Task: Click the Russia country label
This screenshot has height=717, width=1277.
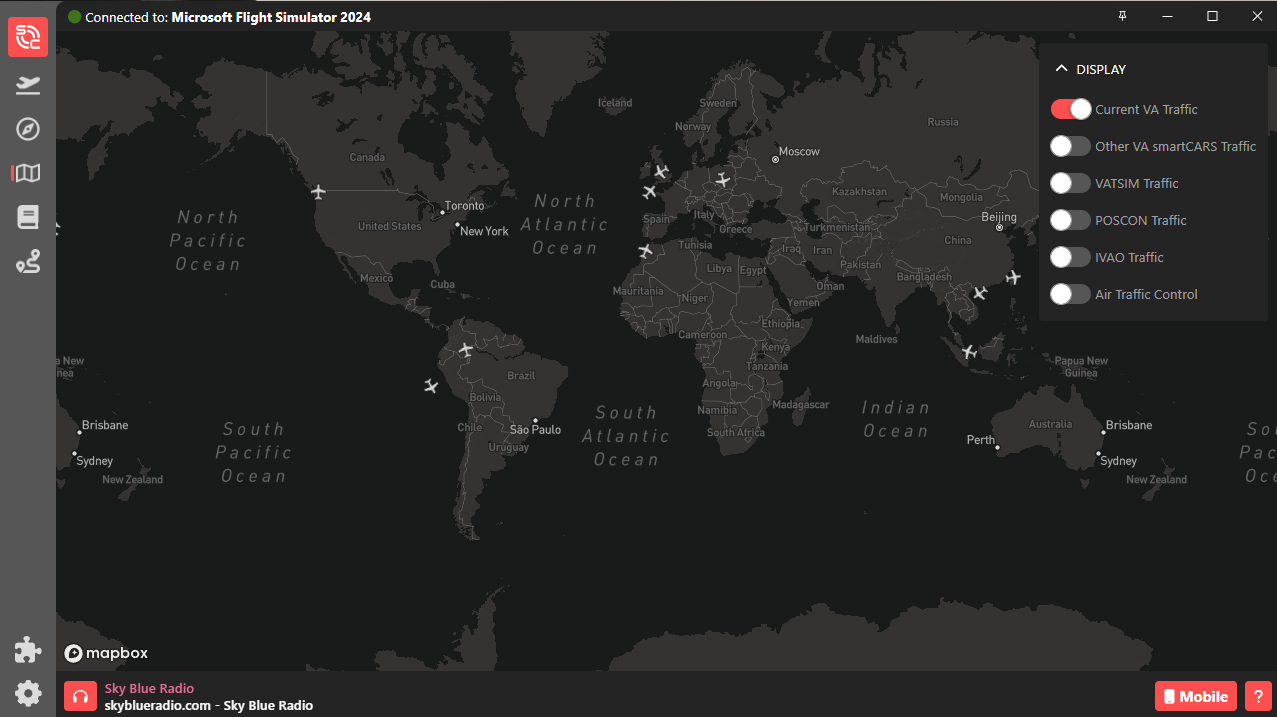Action: 943,122
